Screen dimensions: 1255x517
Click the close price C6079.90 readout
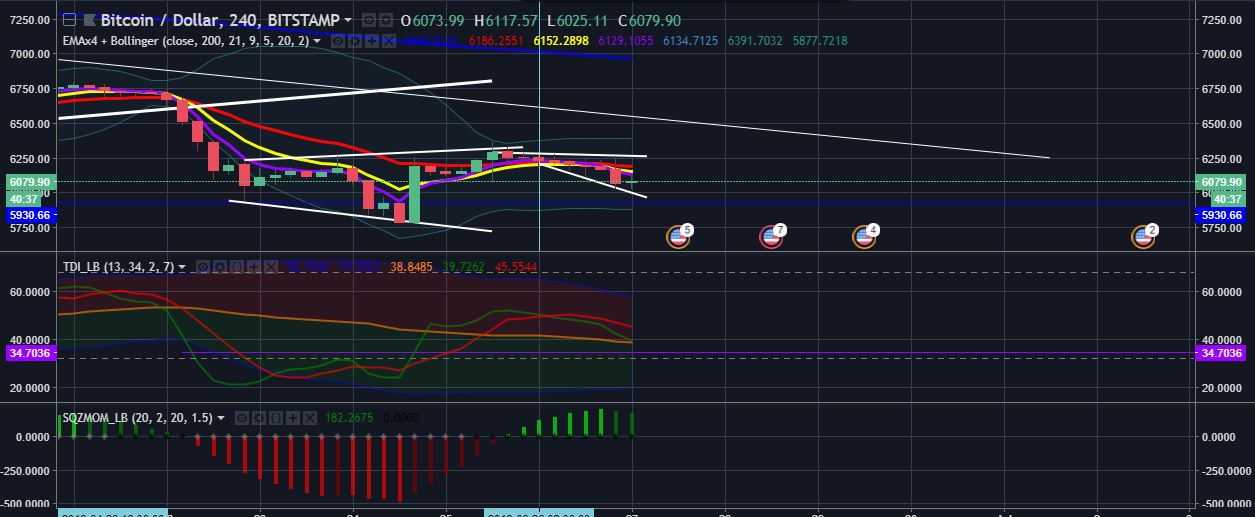[x=650, y=20]
